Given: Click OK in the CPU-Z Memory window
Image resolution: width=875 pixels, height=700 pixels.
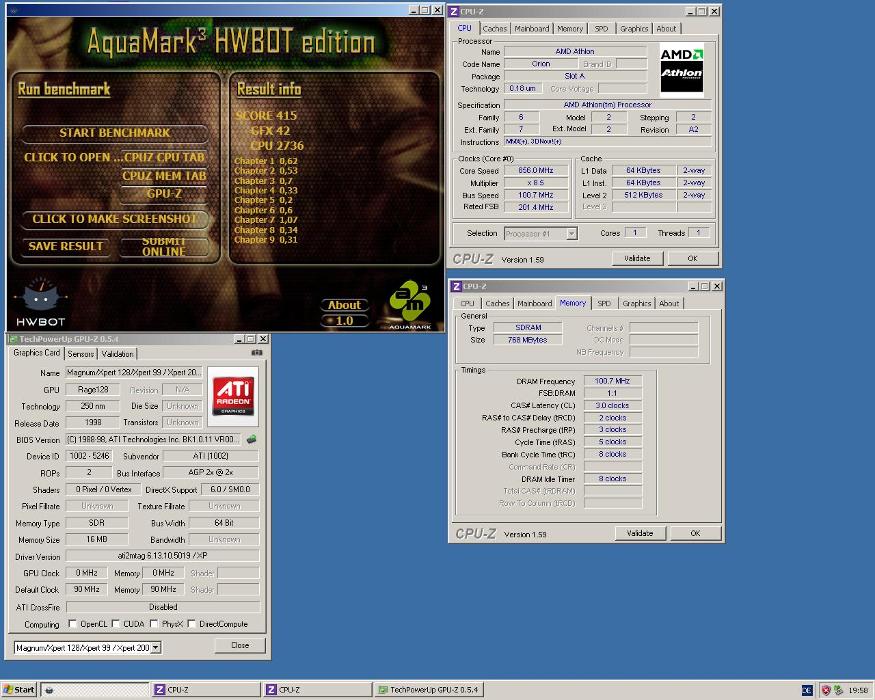Looking at the screenshot, I should pyautogui.click(x=695, y=533).
